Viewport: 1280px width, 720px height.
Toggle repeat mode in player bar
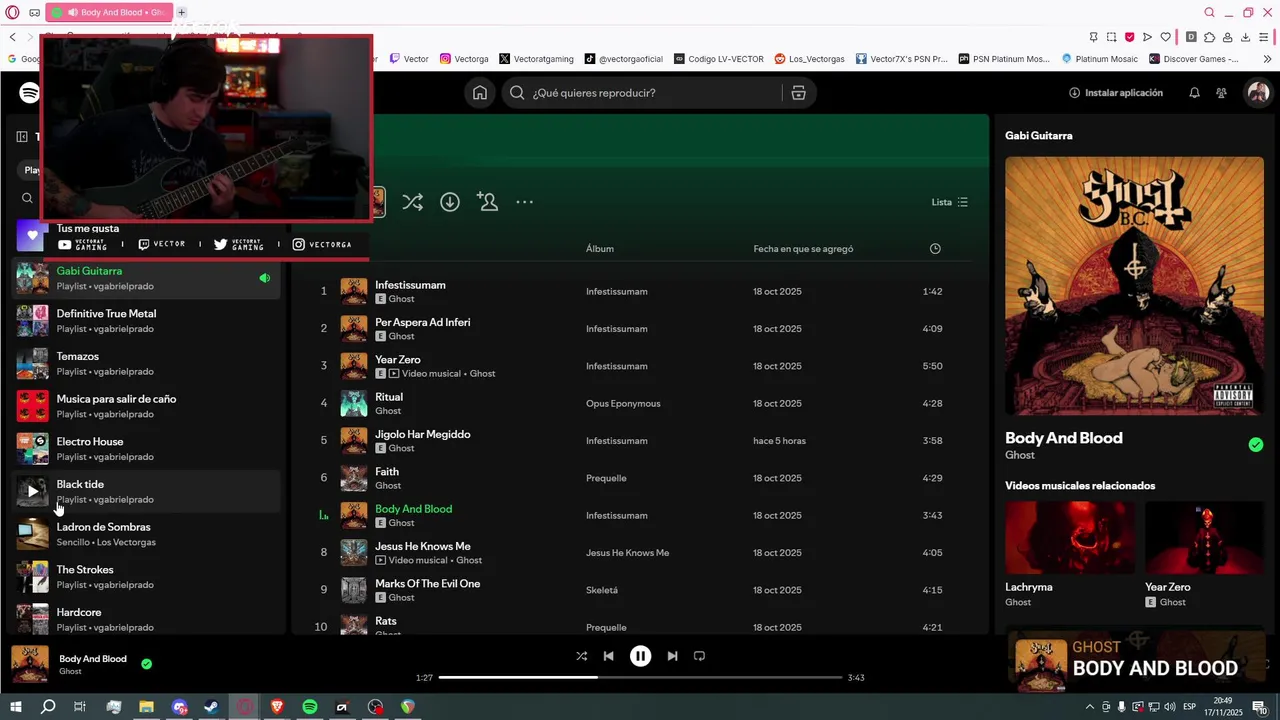pos(699,656)
